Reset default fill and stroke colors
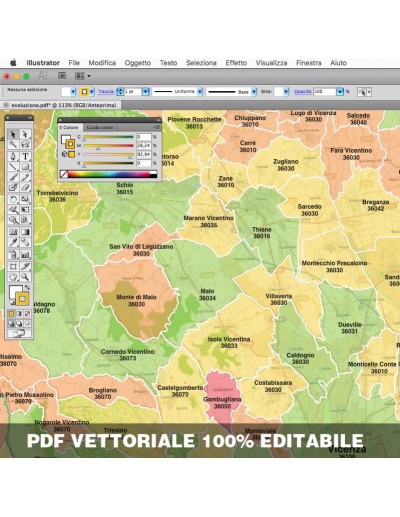This screenshot has height=517, width=400. (x=12, y=303)
